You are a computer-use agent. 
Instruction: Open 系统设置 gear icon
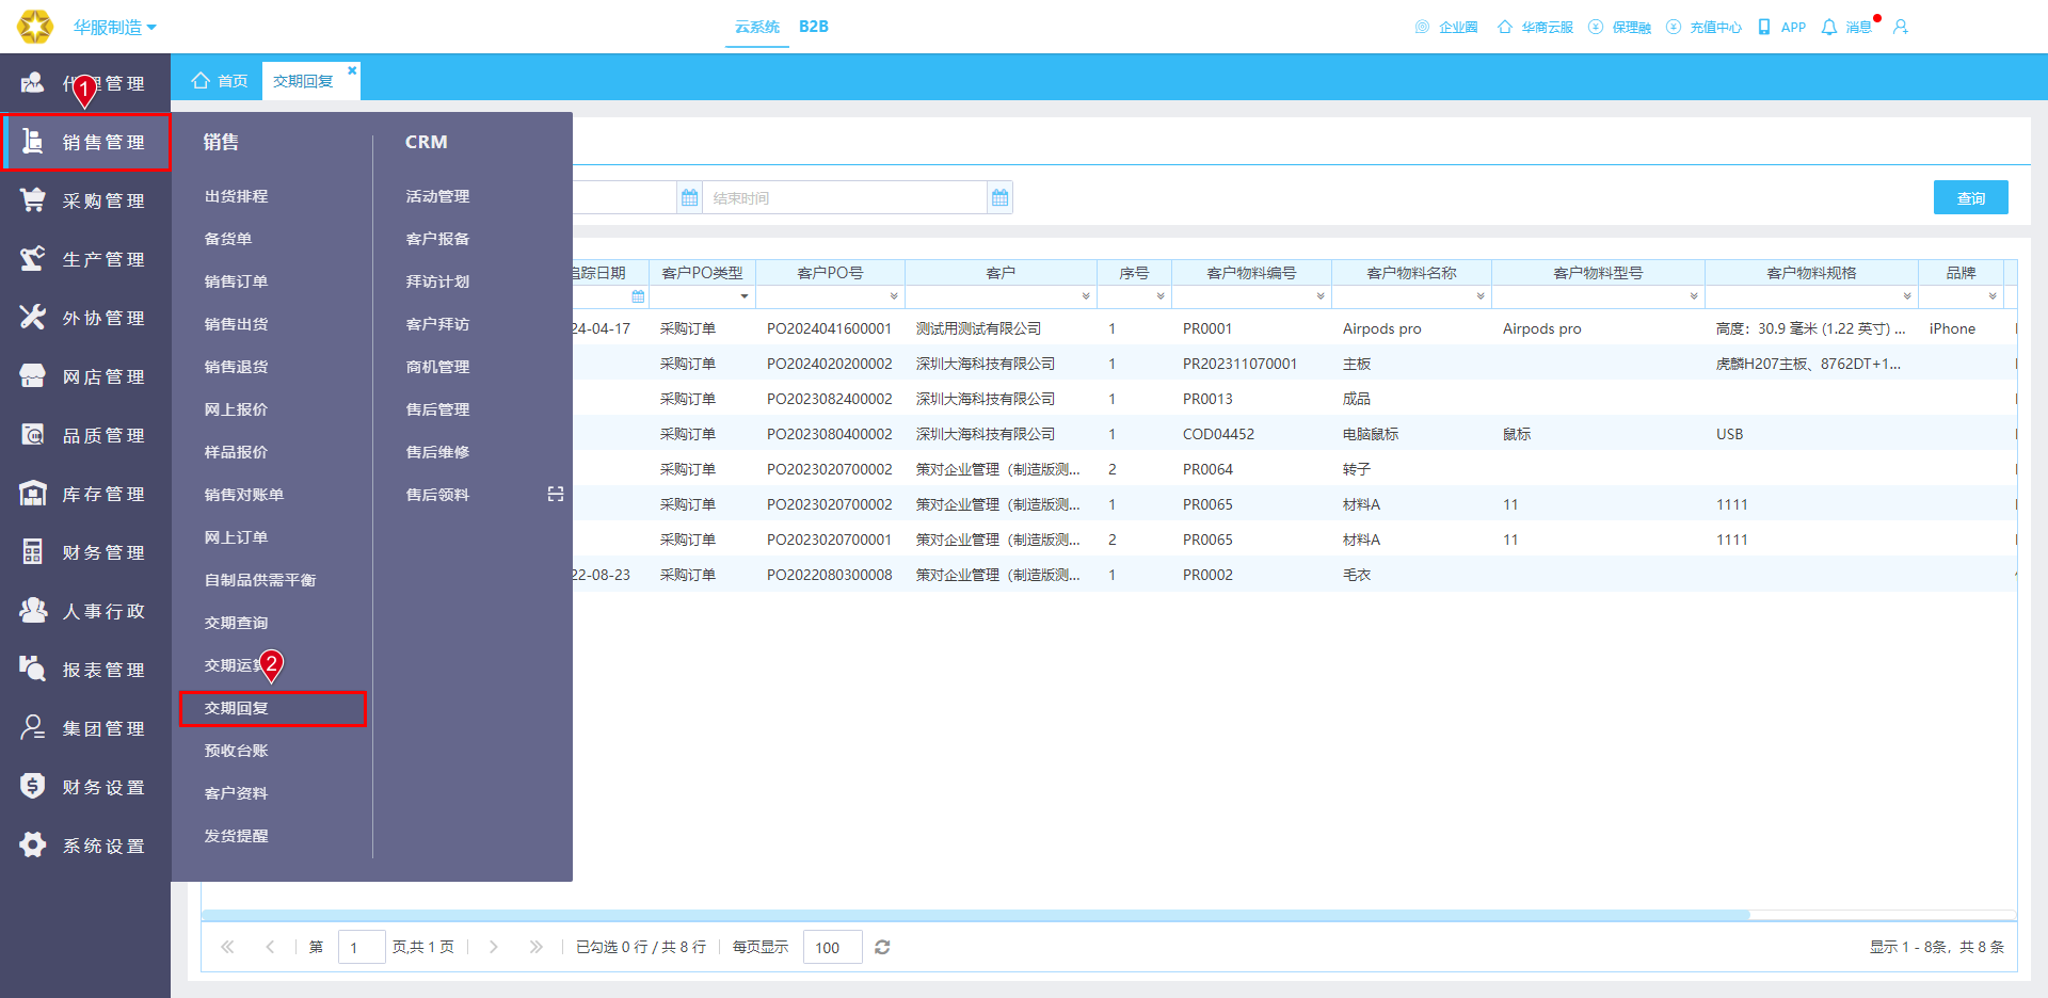[32, 845]
